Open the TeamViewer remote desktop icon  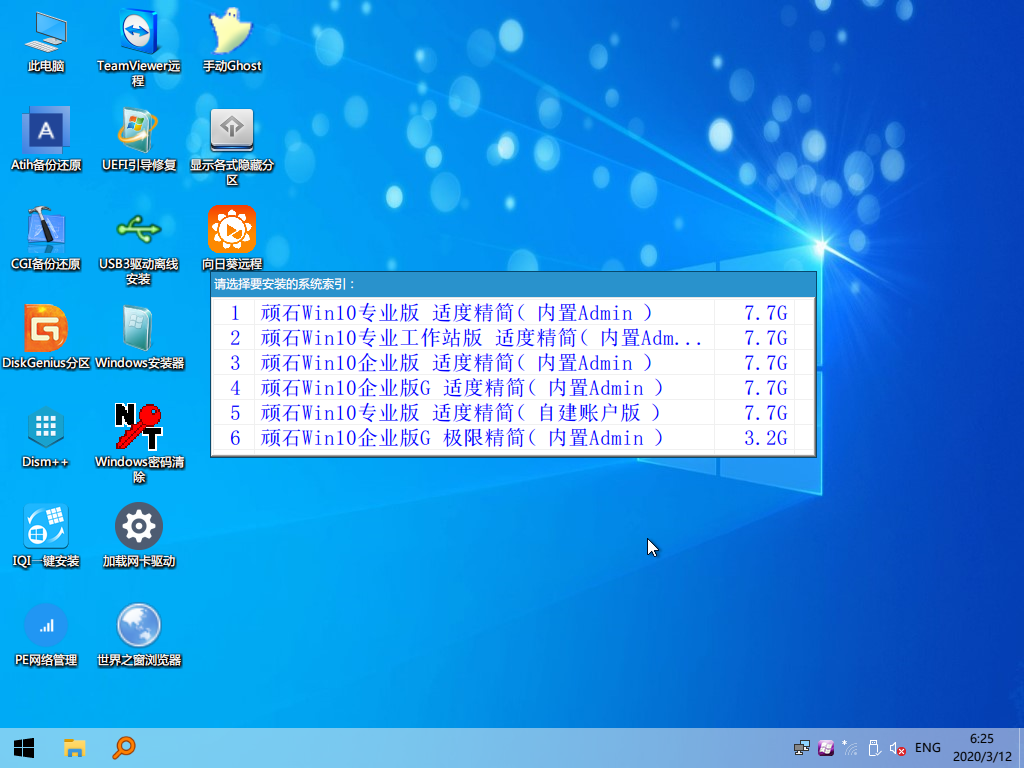point(138,33)
